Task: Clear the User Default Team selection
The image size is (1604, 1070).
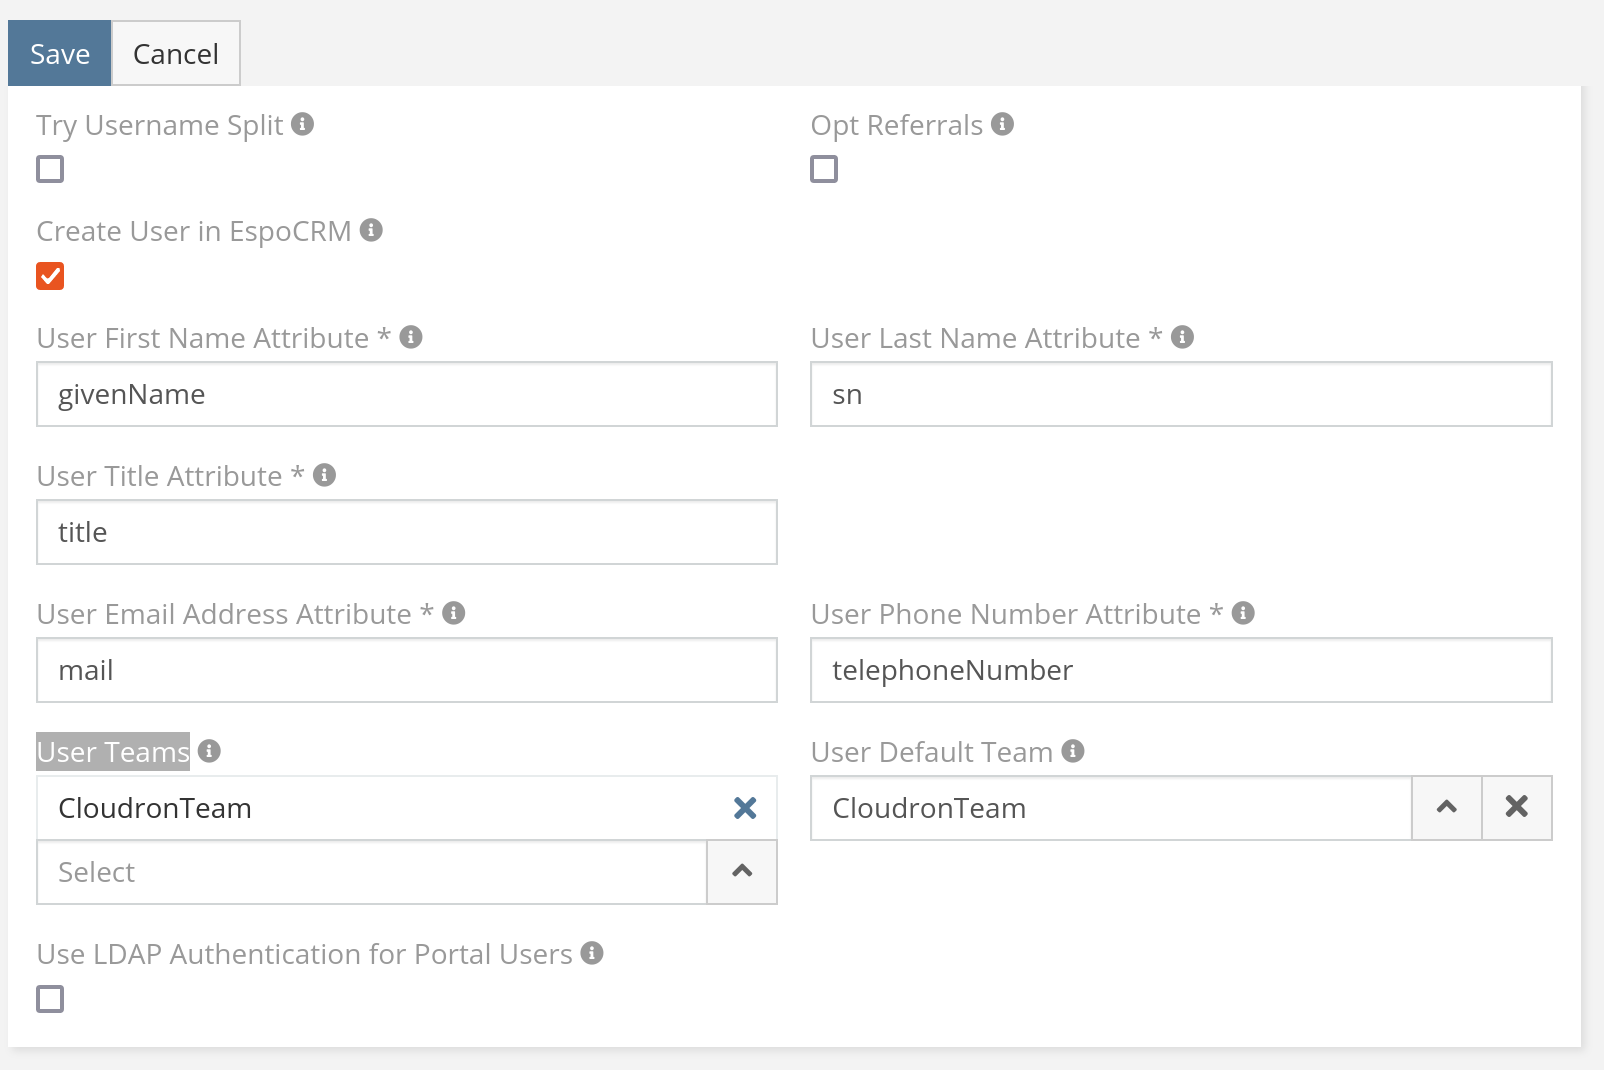Action: (x=1516, y=807)
